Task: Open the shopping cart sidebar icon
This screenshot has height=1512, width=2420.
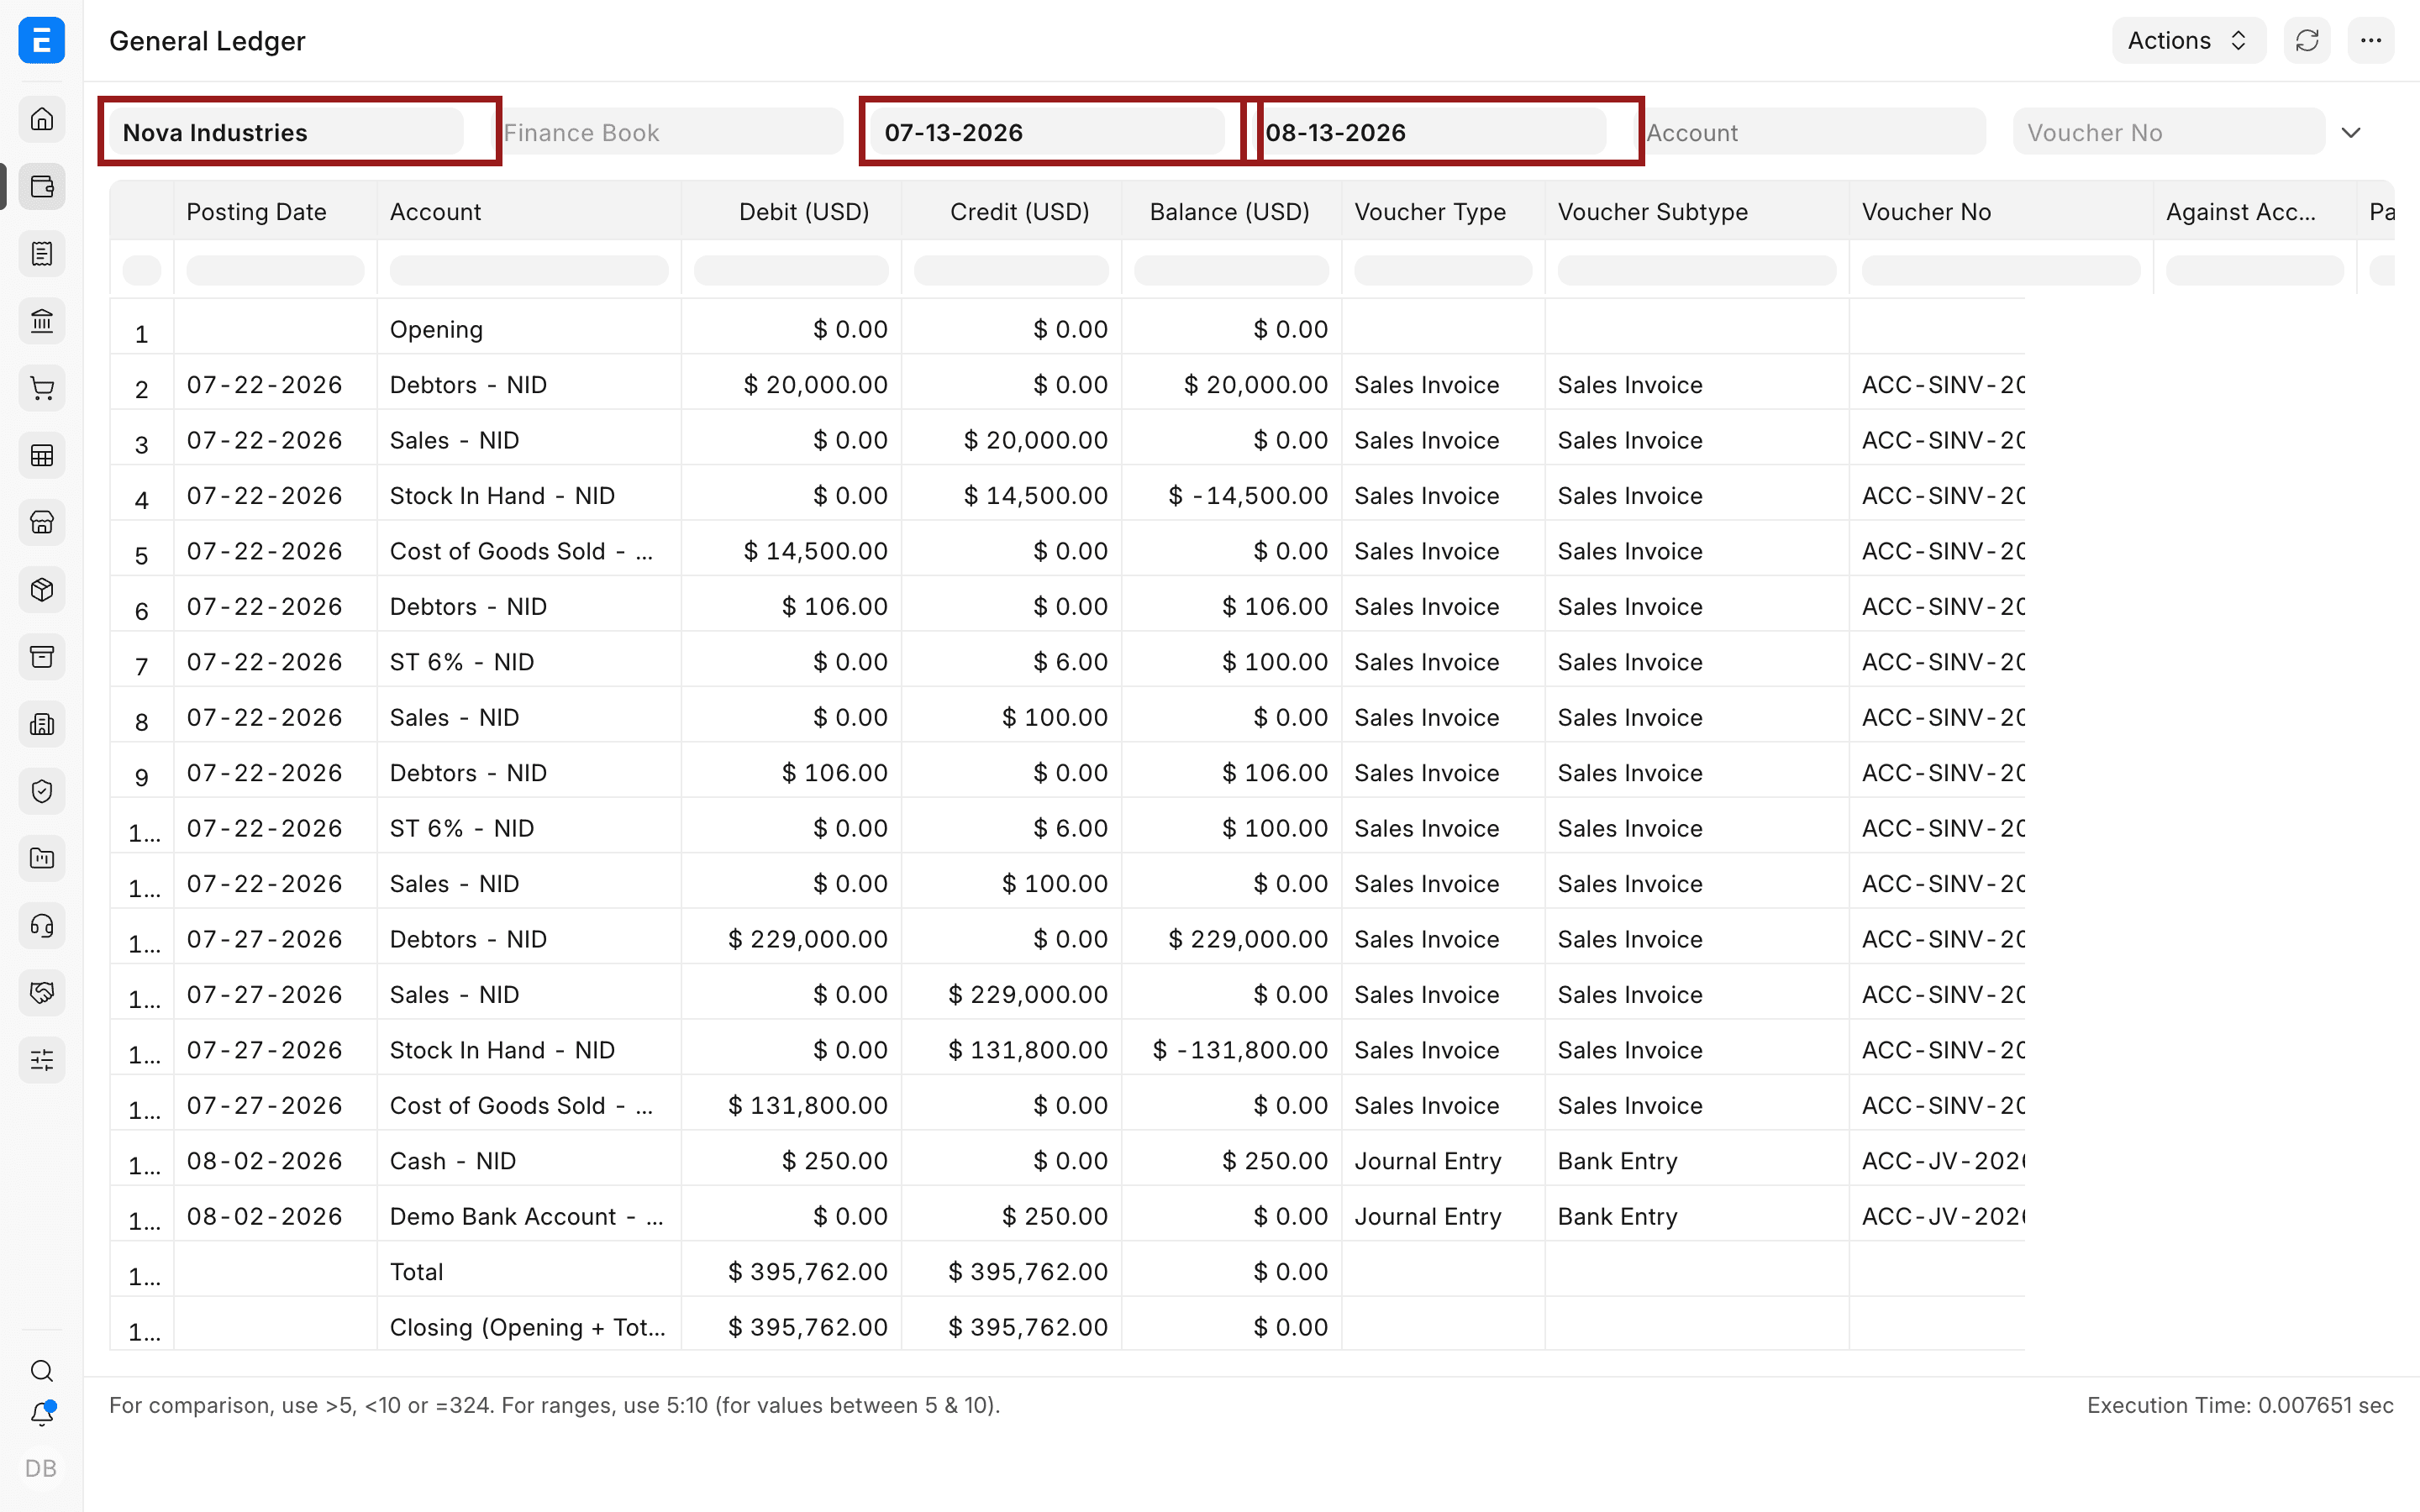Action: click(41, 388)
